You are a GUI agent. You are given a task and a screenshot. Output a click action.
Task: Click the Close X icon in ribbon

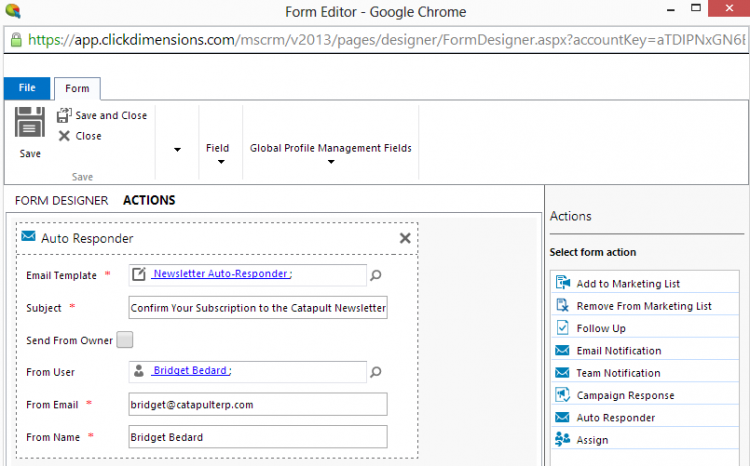click(x=64, y=136)
